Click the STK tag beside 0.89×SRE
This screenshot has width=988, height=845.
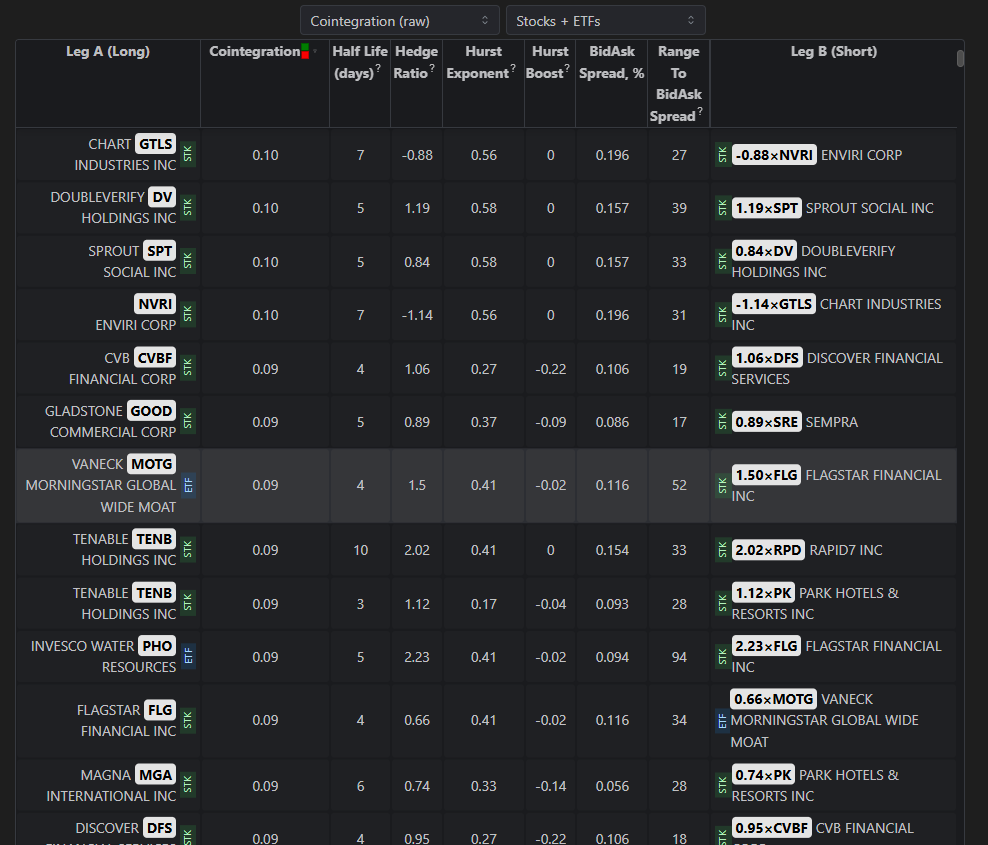tap(722, 422)
